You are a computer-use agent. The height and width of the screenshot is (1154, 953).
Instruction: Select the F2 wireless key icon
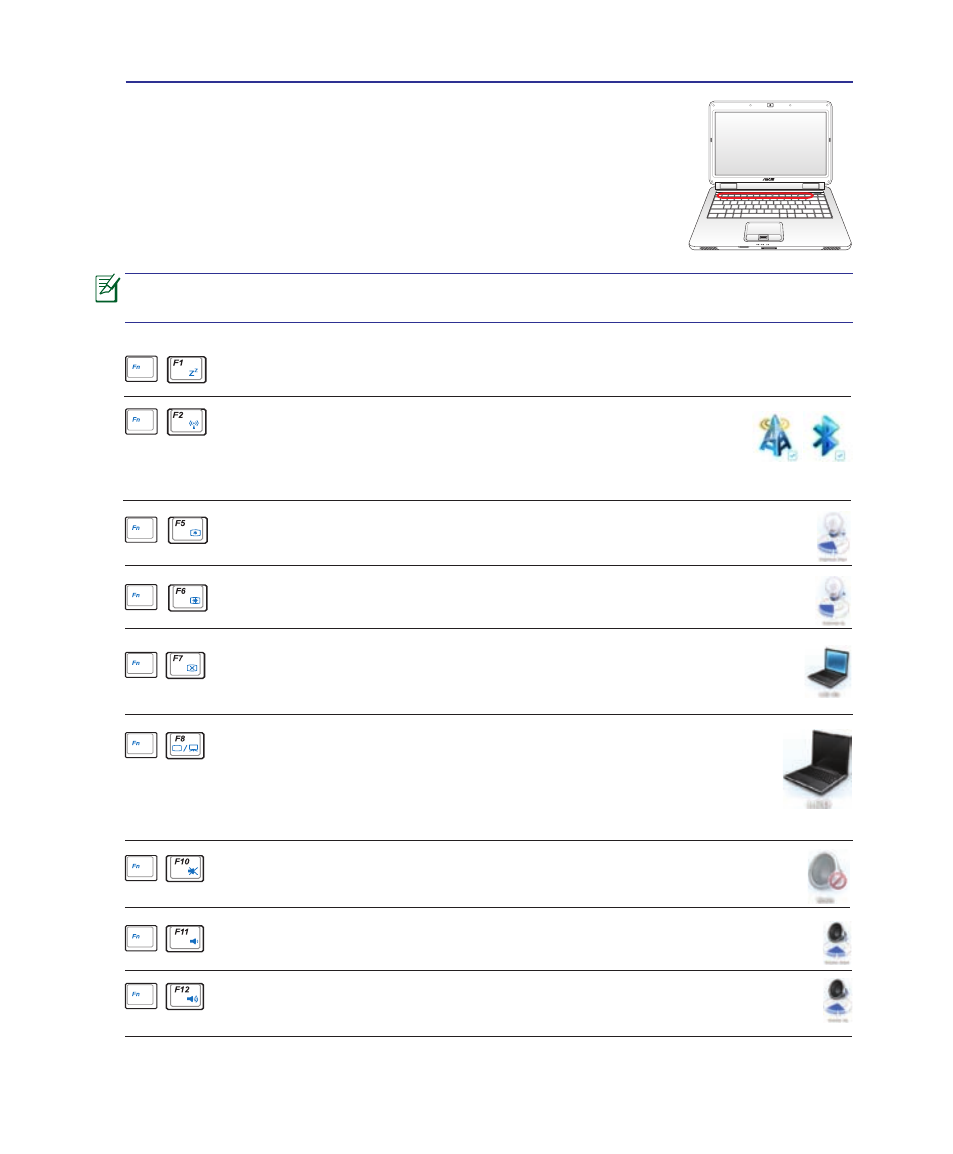coord(186,422)
